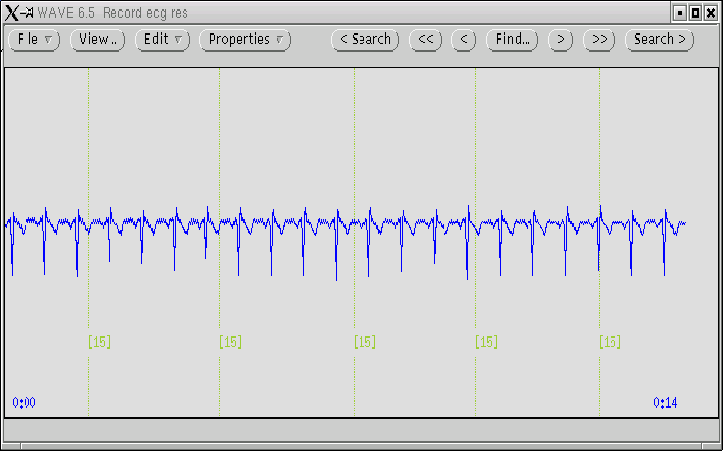Open the Find... dialog

(512, 40)
